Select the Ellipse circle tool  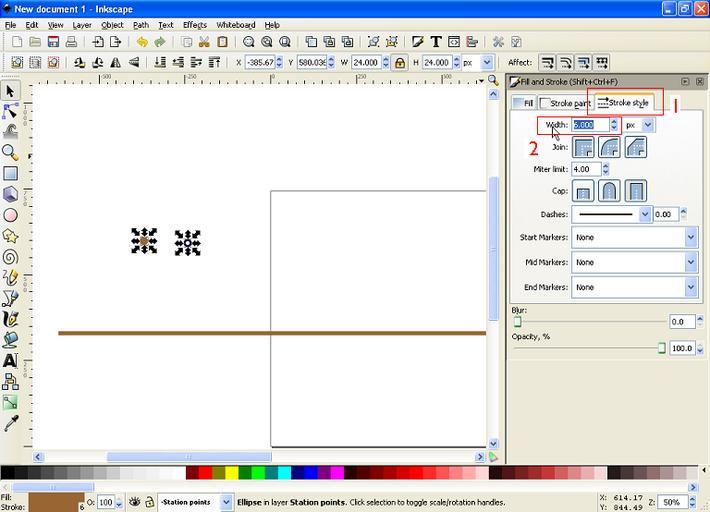(x=10, y=215)
